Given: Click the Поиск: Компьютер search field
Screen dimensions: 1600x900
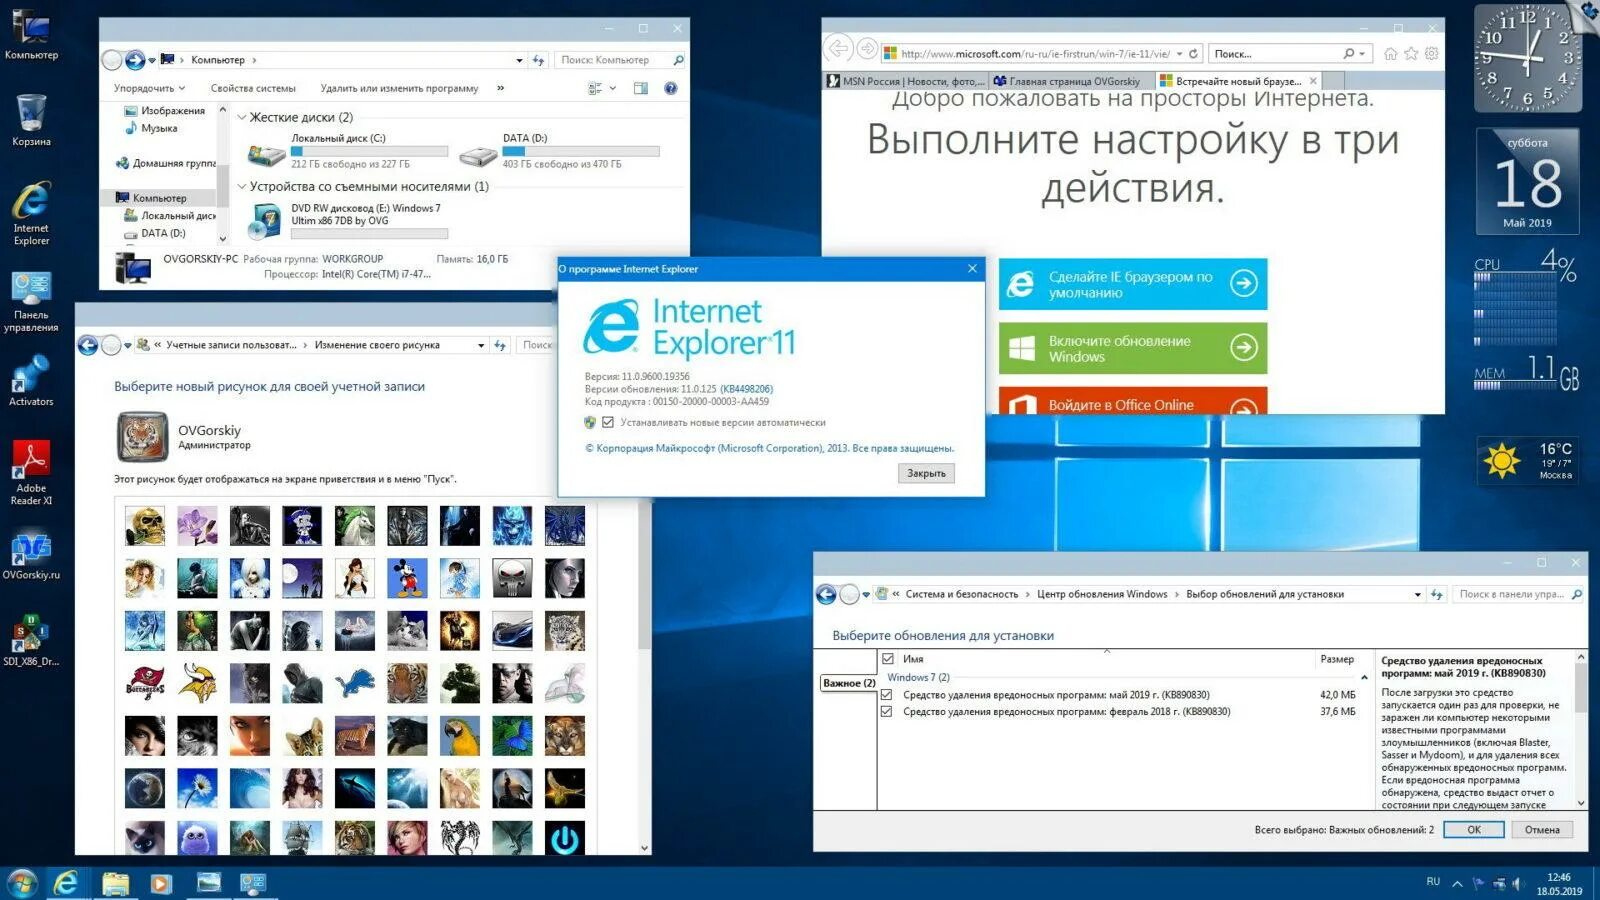Looking at the screenshot, I should [x=621, y=60].
